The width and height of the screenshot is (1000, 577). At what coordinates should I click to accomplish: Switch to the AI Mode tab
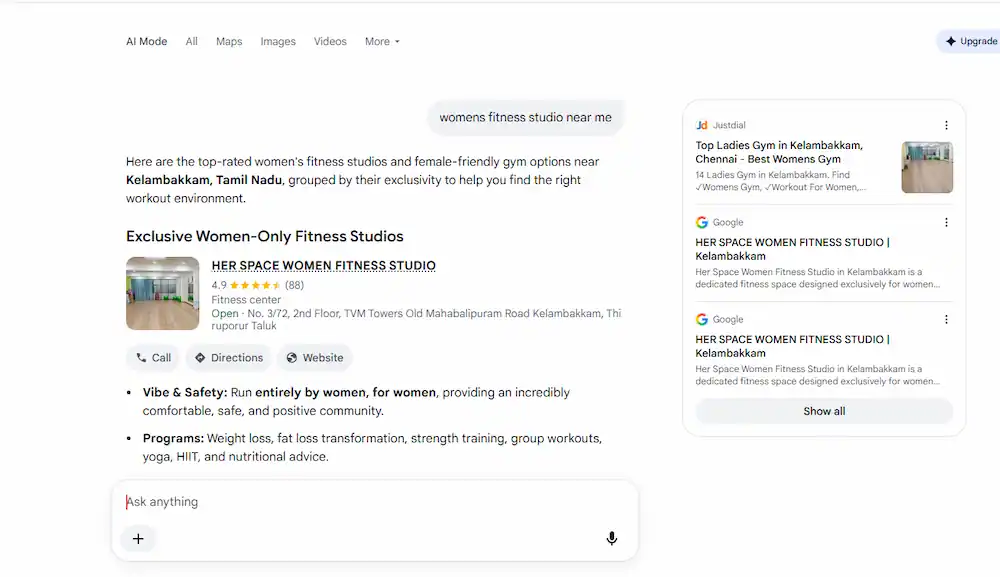point(146,41)
